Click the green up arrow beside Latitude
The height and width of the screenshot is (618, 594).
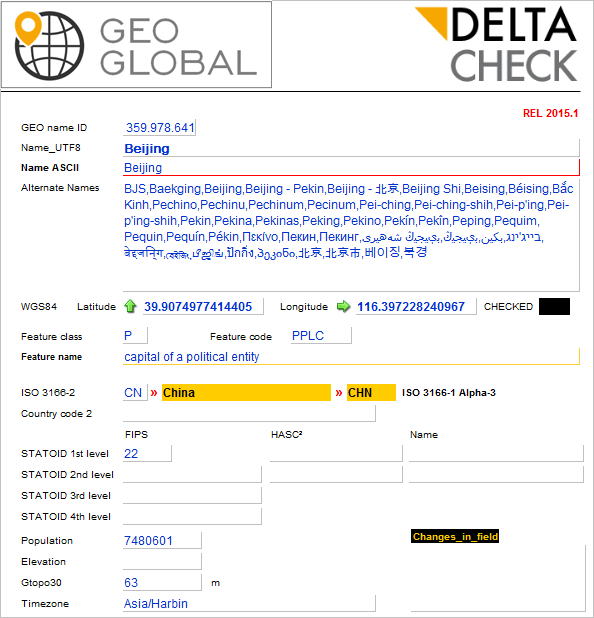point(130,306)
